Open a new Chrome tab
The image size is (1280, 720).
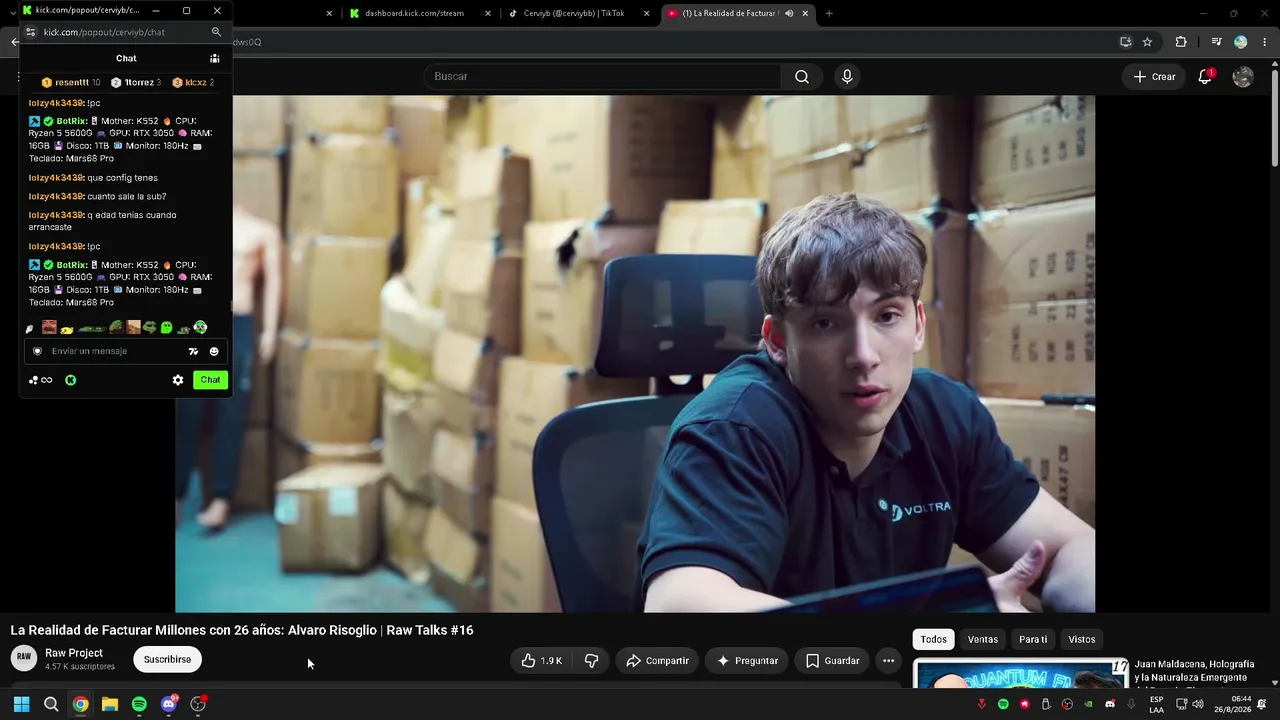[829, 13]
